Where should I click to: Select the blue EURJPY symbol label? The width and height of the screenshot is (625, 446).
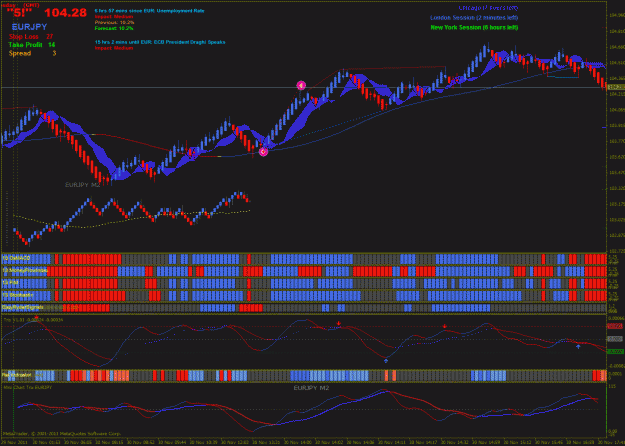tap(29, 27)
